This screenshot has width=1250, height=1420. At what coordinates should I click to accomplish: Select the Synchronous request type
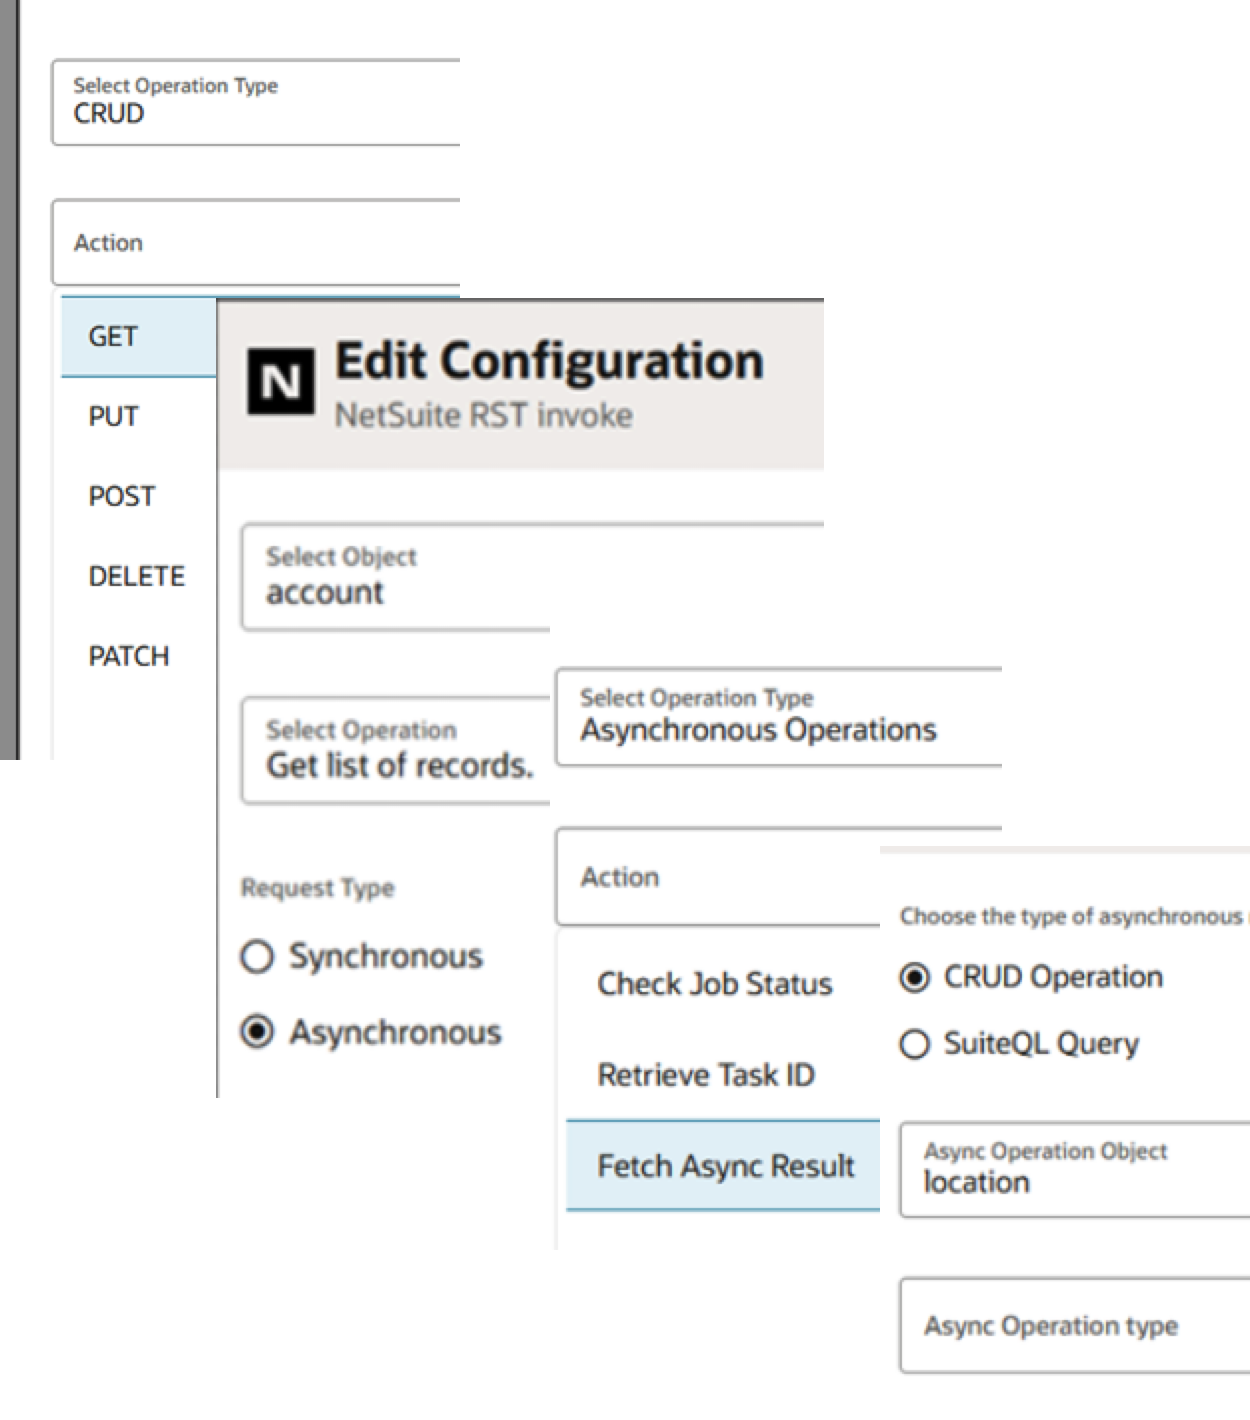point(258,957)
